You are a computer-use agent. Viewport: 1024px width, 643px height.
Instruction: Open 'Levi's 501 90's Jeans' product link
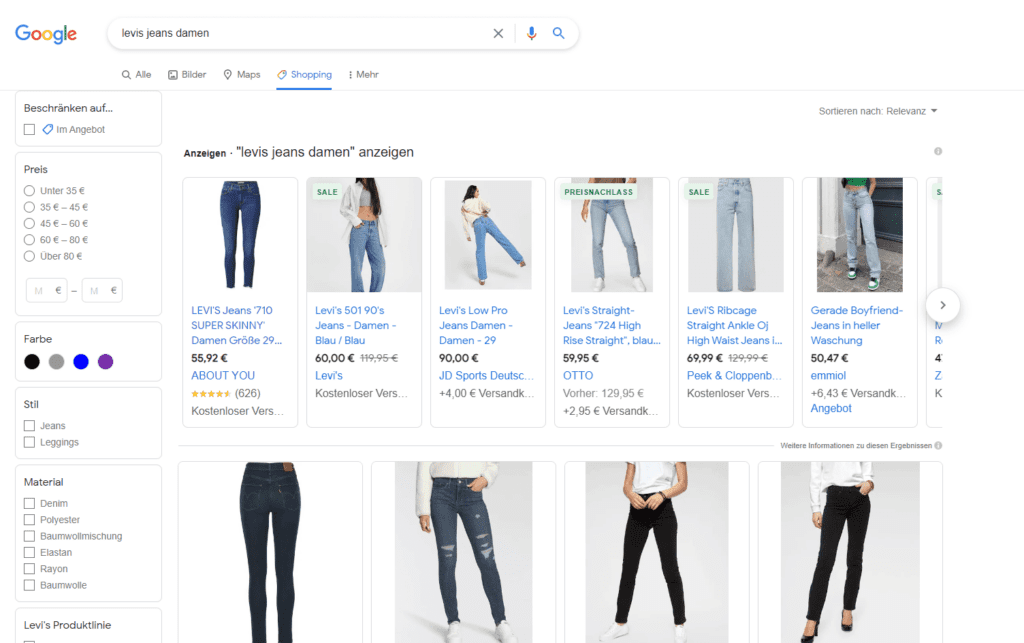point(356,325)
